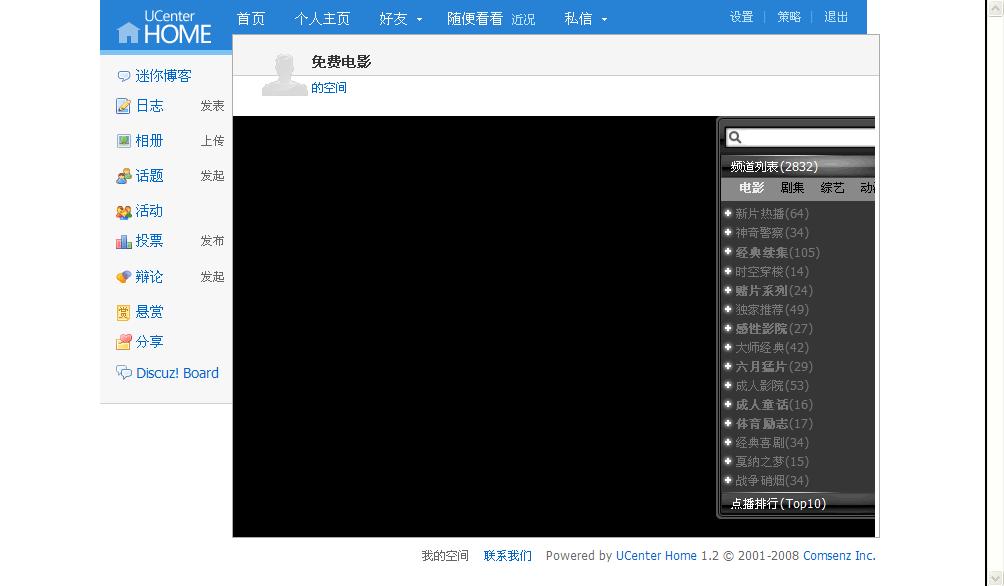The image size is (1004, 586).
Task: Click the 辩论 icon
Action: tap(124, 277)
